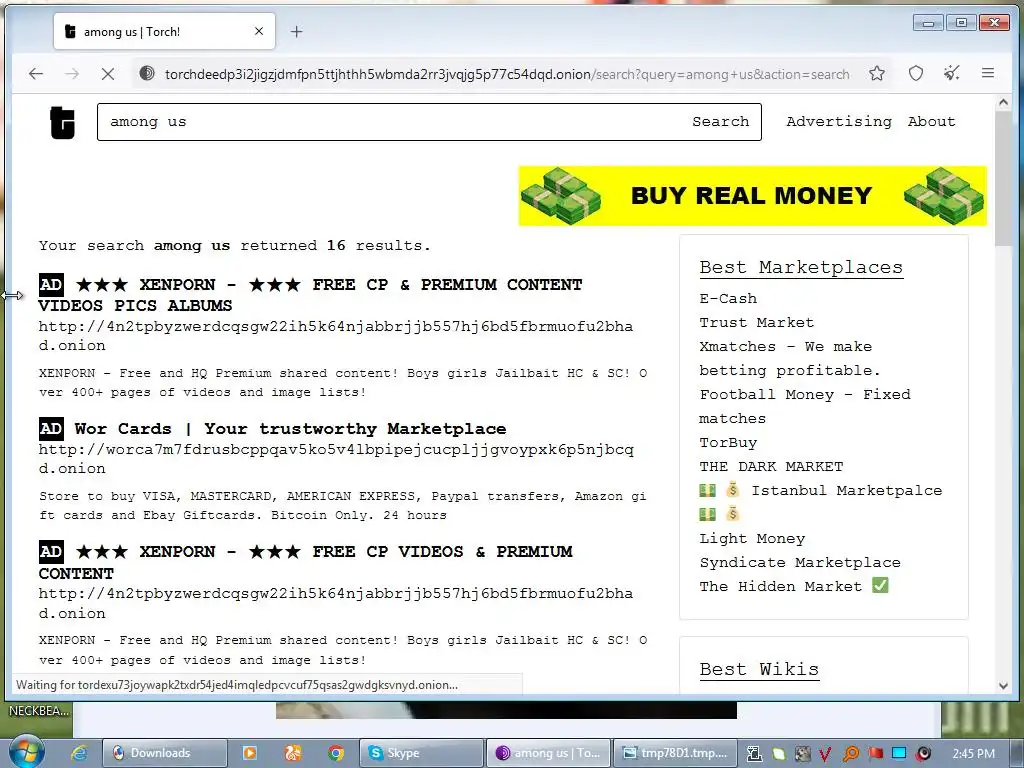1024x768 pixels.
Task: Open the tmp78D1.tmp taskbar window
Action: pyautogui.click(x=675, y=753)
